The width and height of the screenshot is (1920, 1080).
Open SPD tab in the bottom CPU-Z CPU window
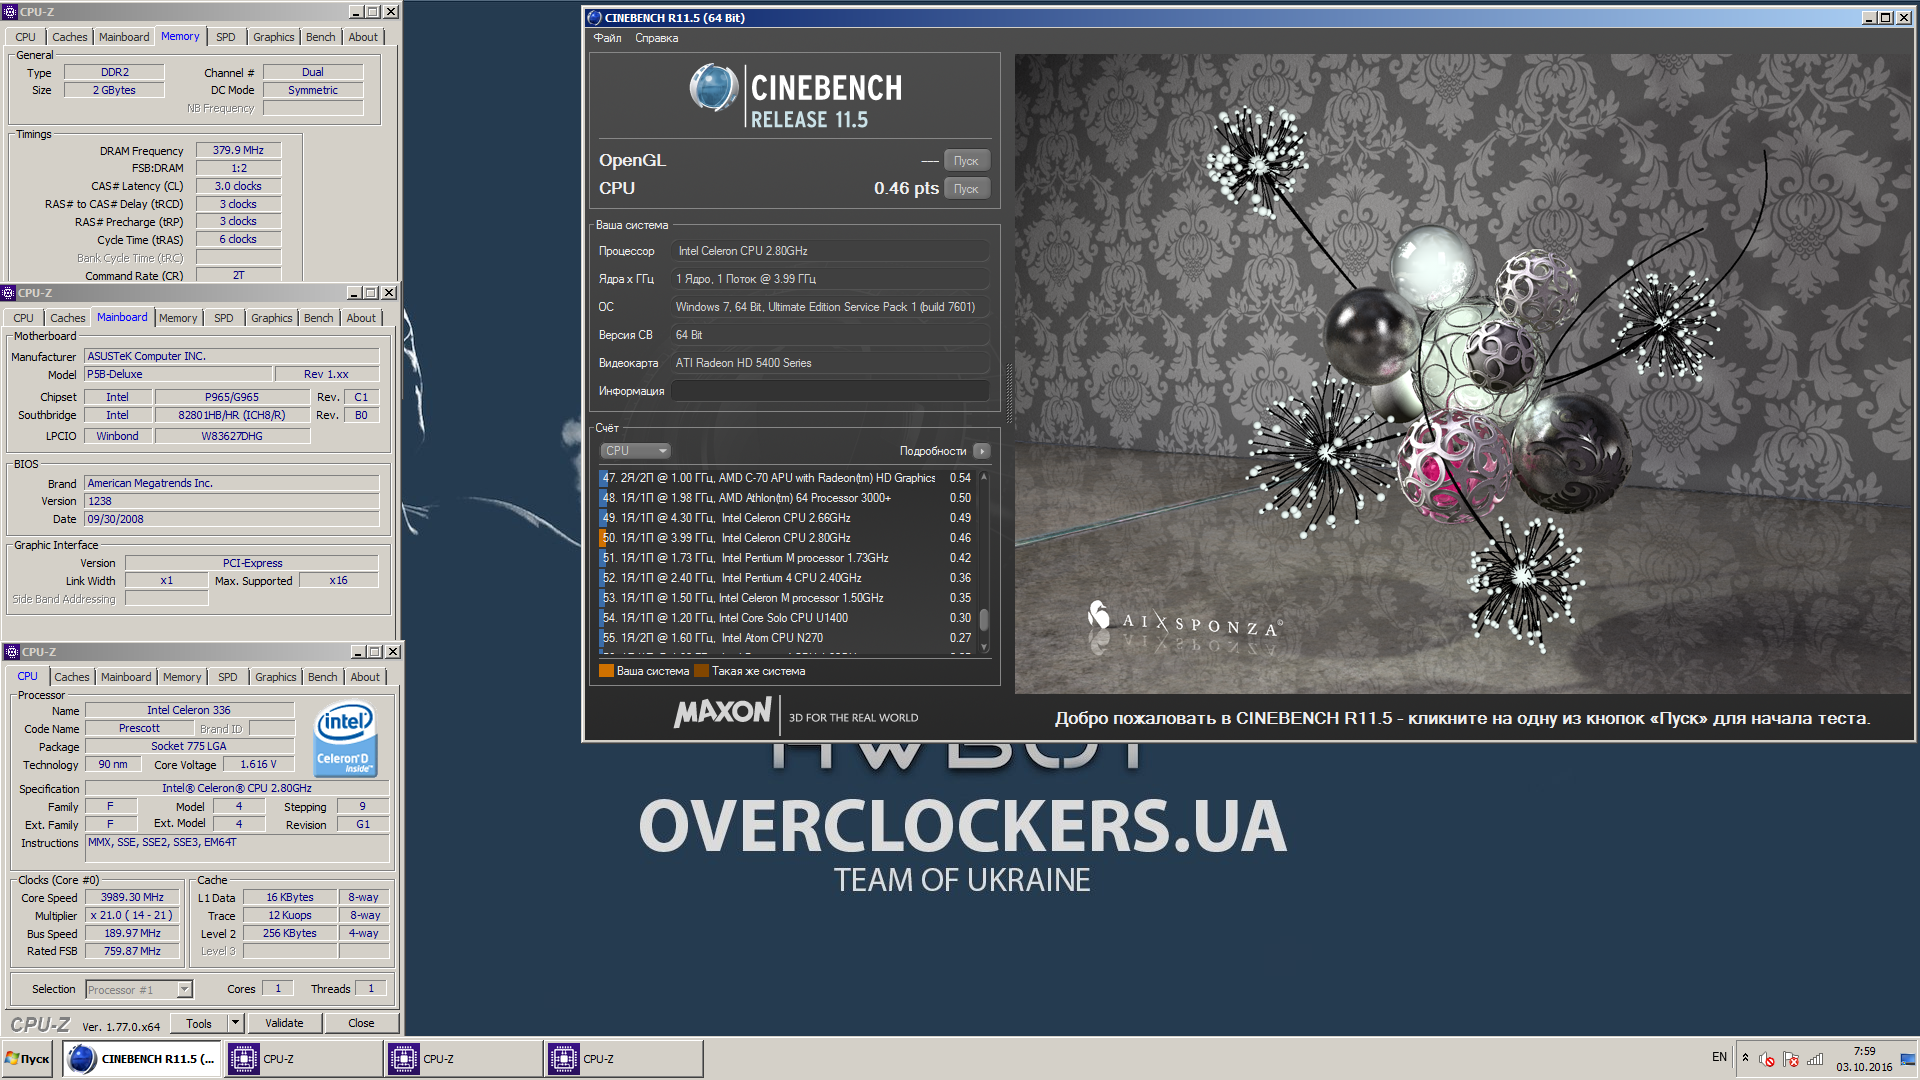click(x=228, y=677)
